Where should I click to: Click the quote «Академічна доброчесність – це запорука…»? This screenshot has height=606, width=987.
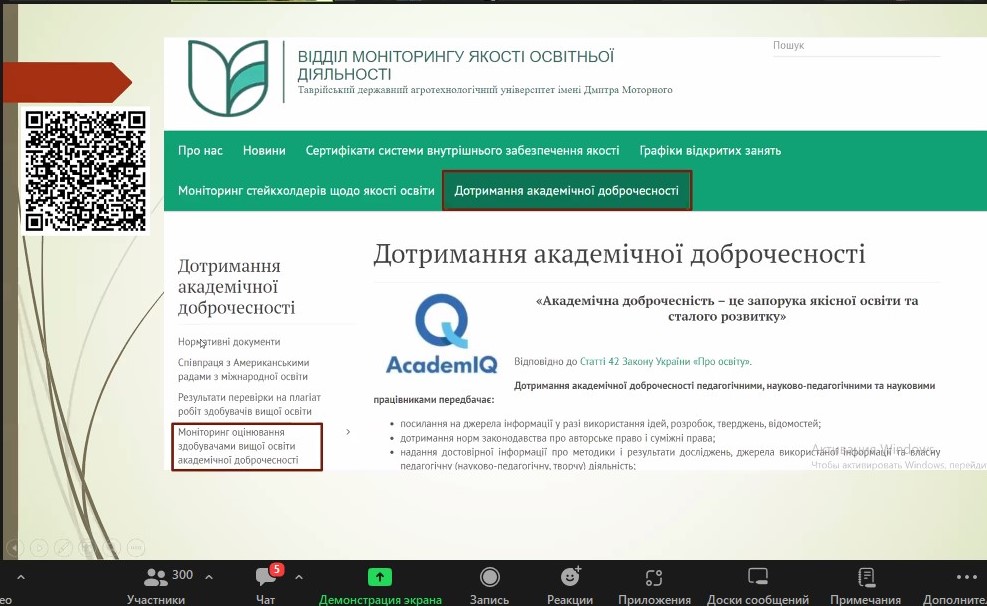tap(727, 308)
